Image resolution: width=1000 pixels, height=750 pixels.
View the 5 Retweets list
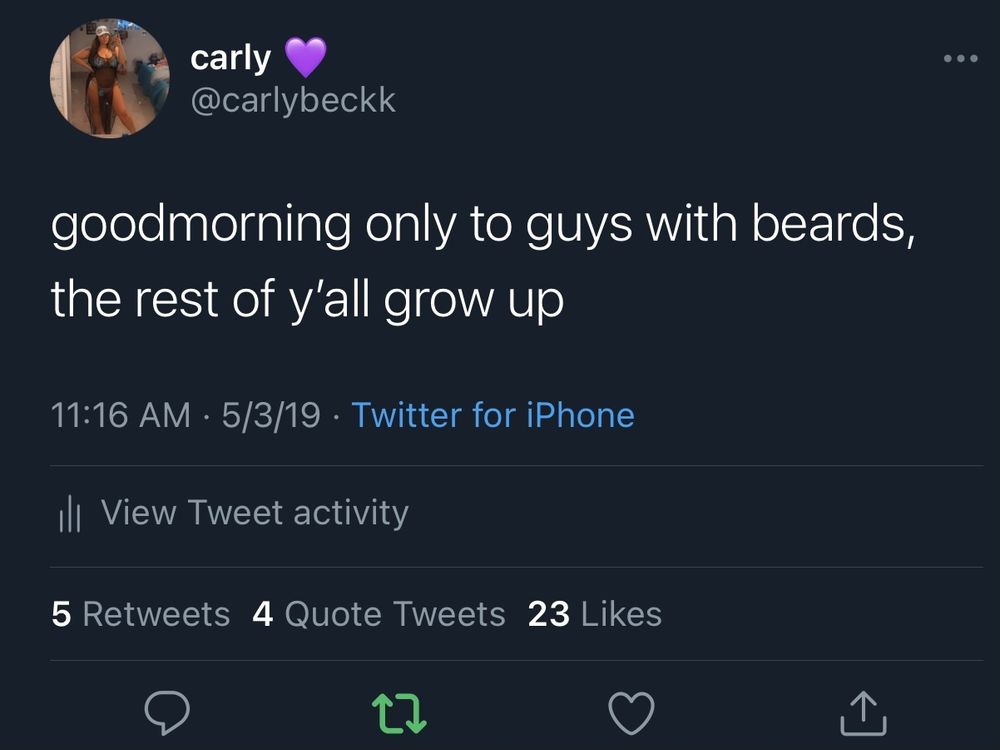pos(140,614)
